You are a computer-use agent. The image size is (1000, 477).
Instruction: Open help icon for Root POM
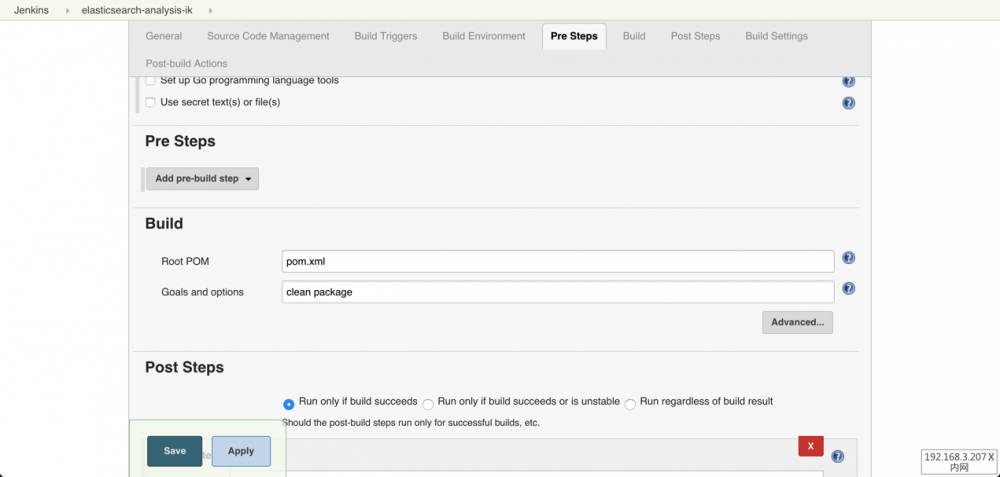click(x=848, y=258)
